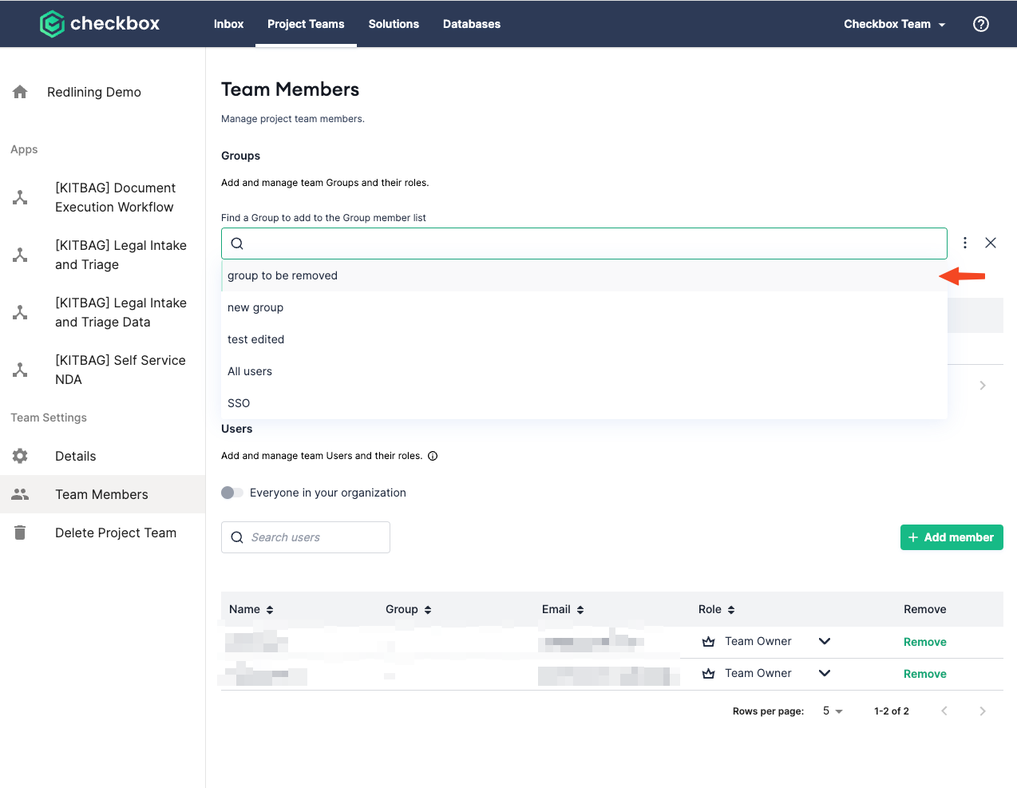Toggle Everyone in your organization switch

tap(232, 493)
